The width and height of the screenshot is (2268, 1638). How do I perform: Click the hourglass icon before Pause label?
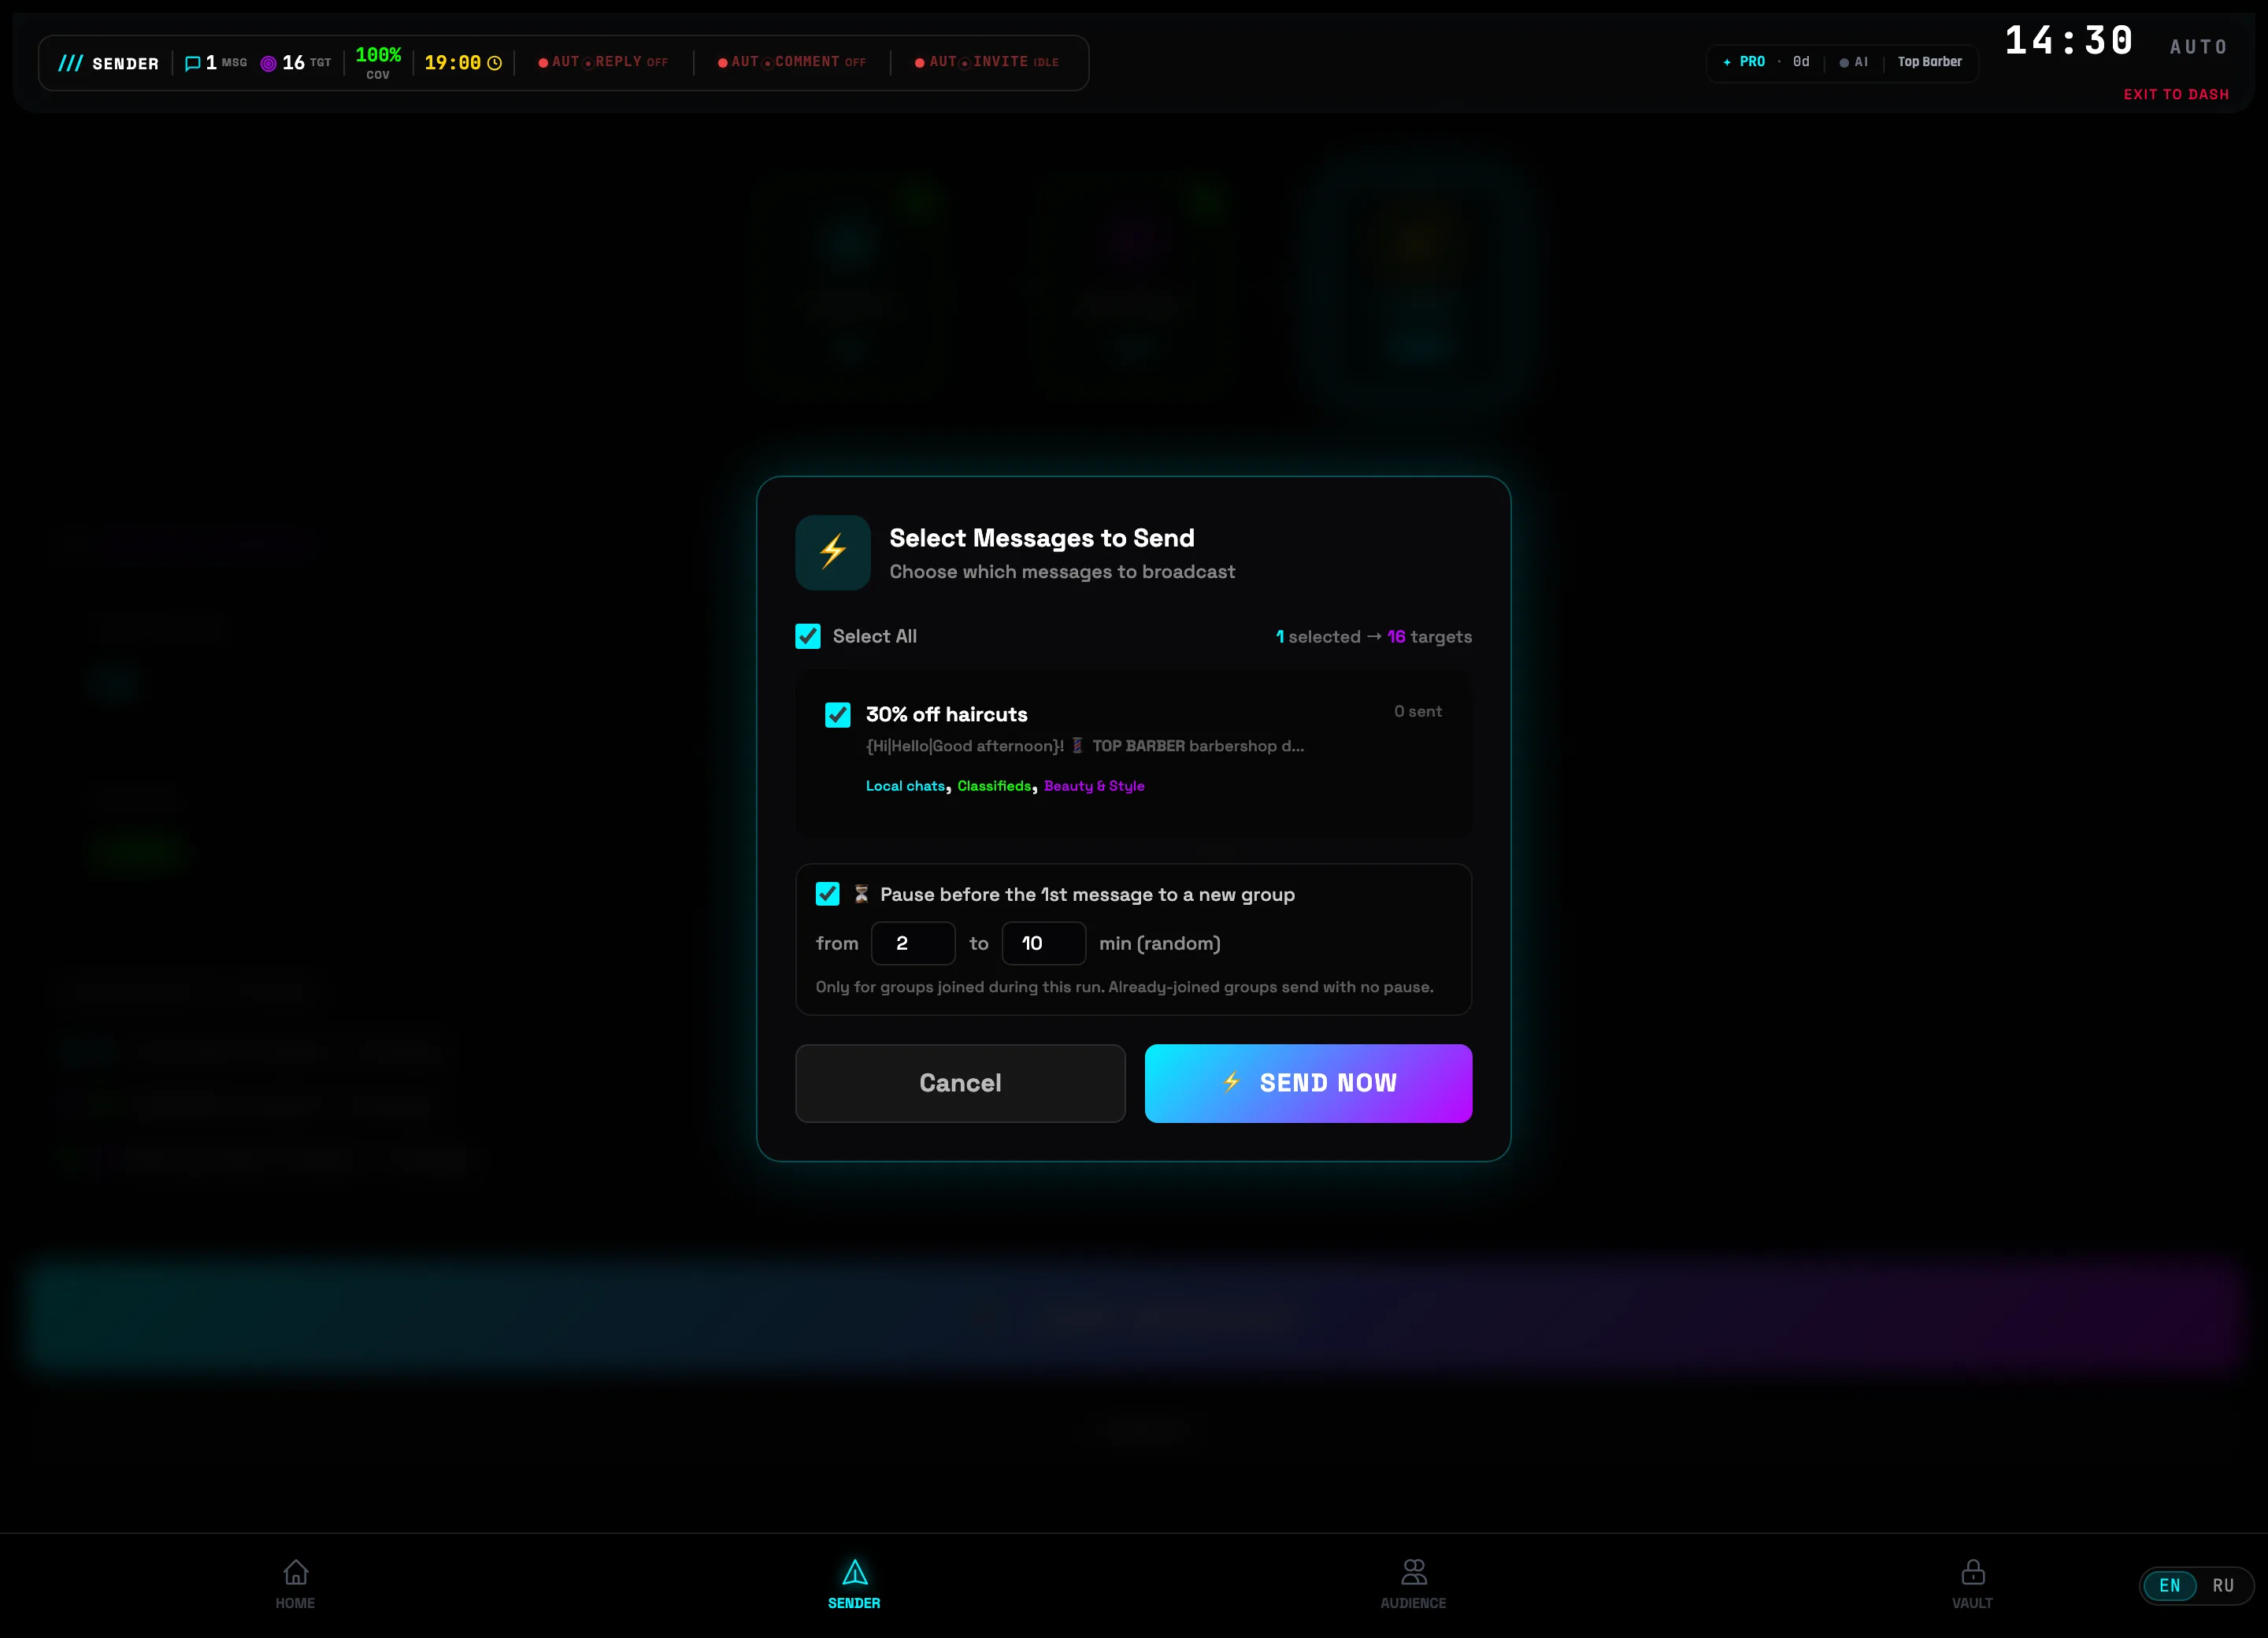pos(861,894)
